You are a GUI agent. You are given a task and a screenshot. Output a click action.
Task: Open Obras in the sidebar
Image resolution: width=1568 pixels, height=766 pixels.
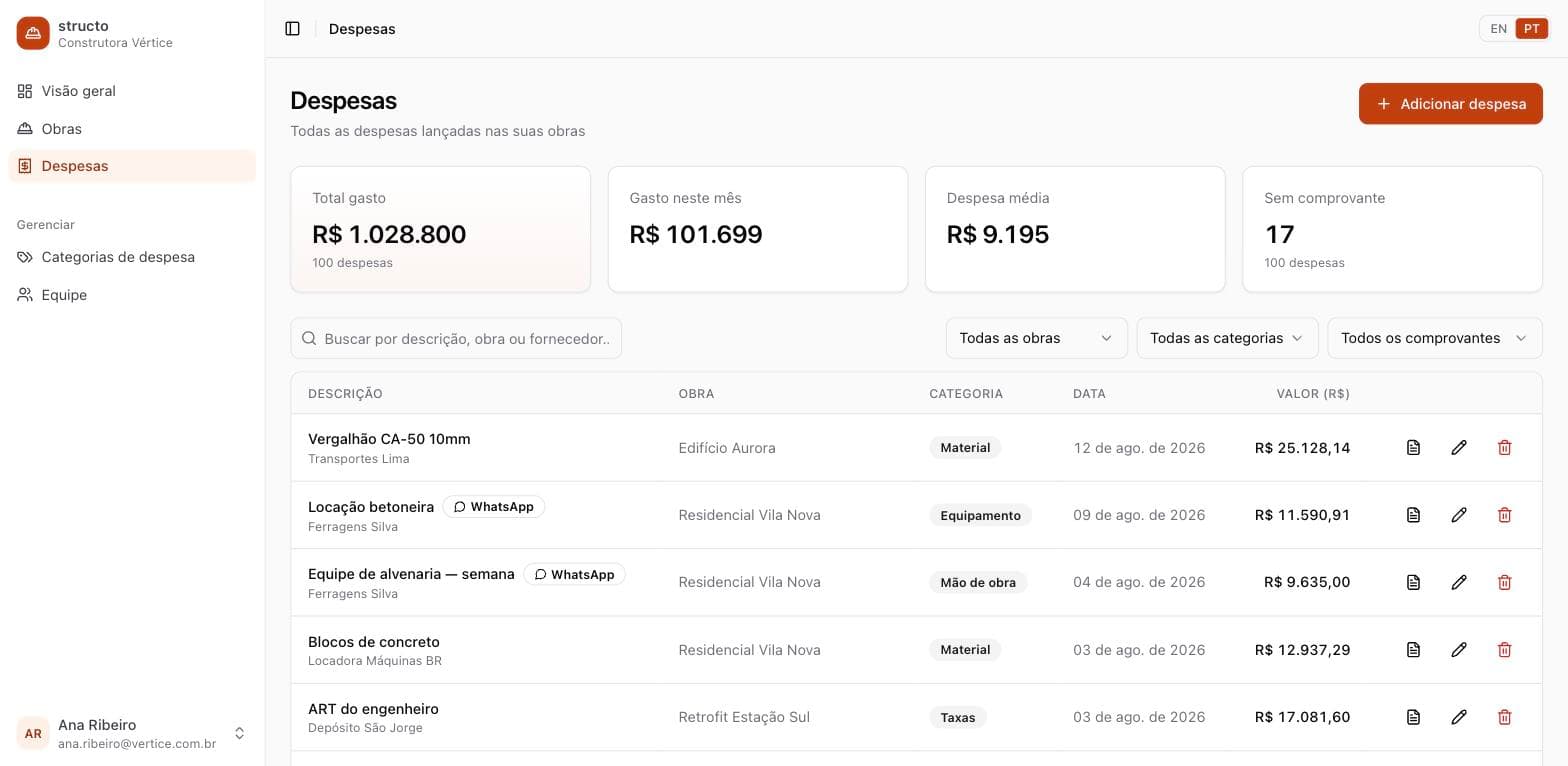point(132,129)
